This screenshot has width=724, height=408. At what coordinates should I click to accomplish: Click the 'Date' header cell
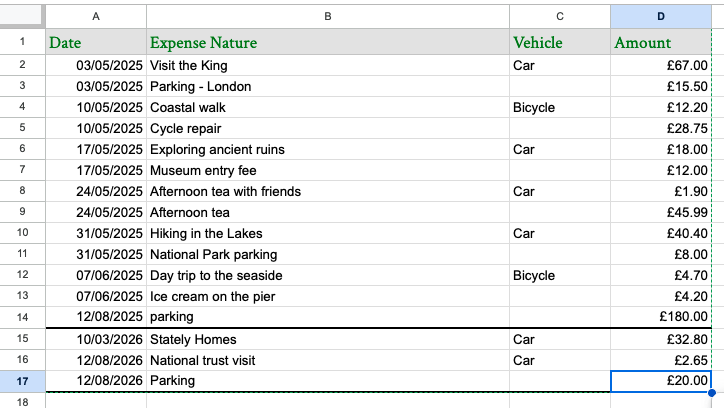95,43
